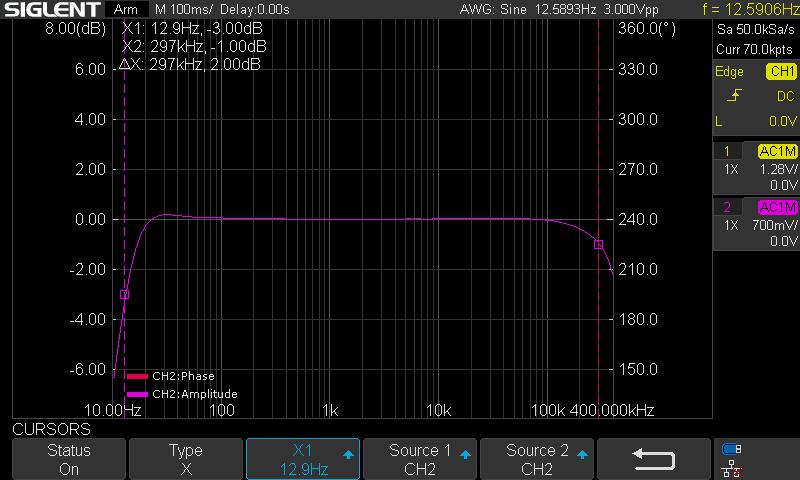Click the 8.00(dB) axis top label
Viewport: 800px width, 480px height.
76,28
